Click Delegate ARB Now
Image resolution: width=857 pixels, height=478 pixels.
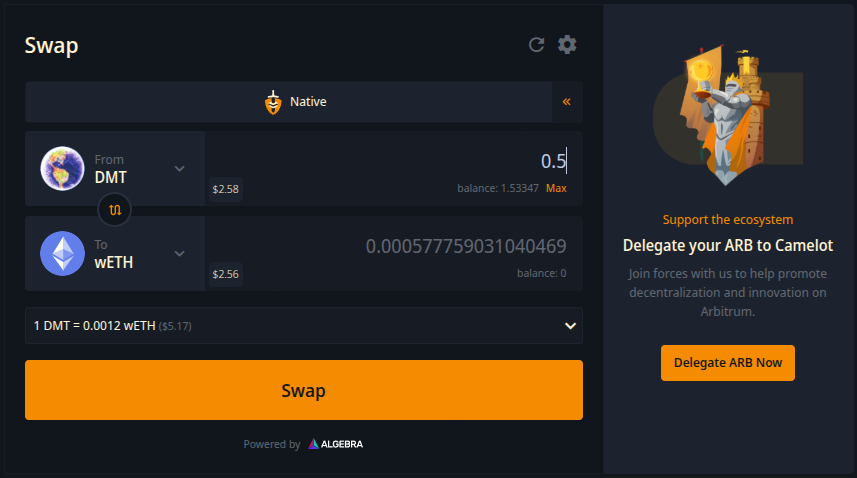pyautogui.click(x=727, y=363)
